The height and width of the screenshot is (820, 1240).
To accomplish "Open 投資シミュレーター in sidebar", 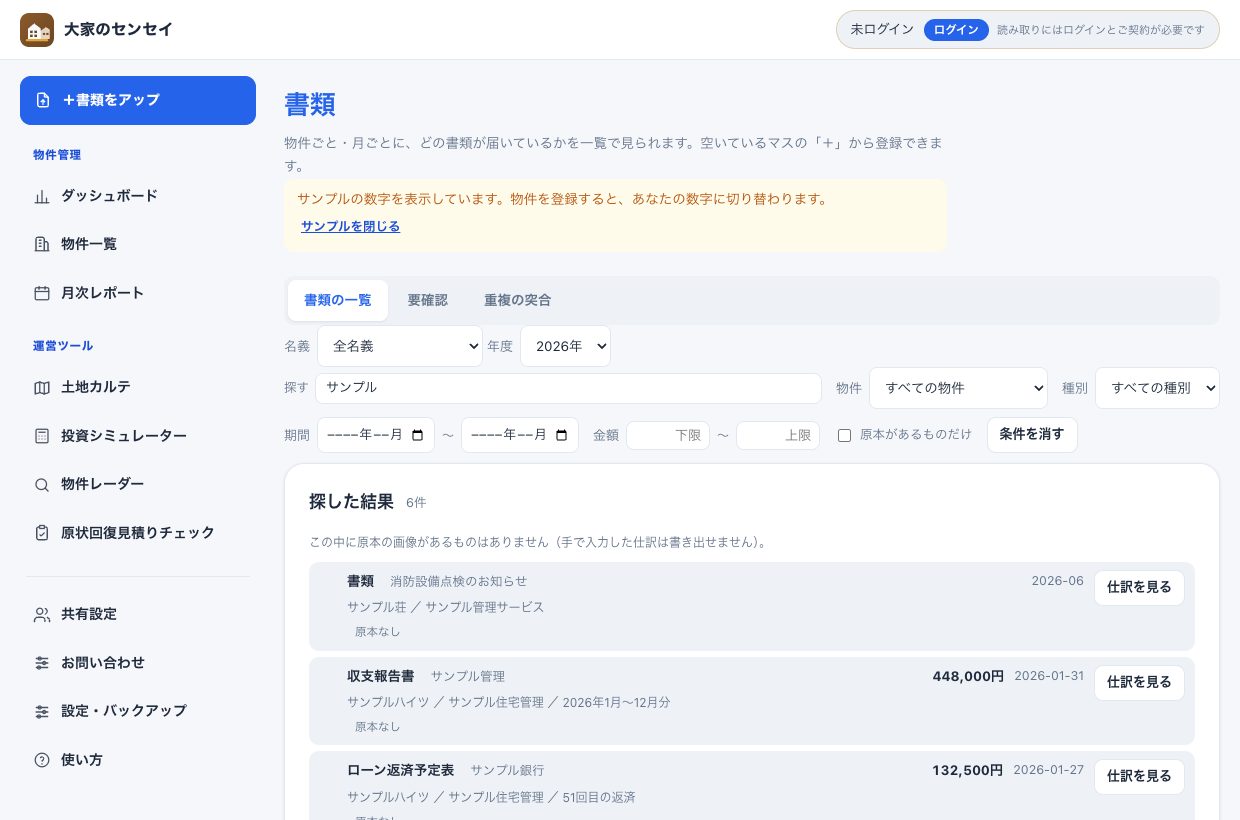I will tap(138, 436).
